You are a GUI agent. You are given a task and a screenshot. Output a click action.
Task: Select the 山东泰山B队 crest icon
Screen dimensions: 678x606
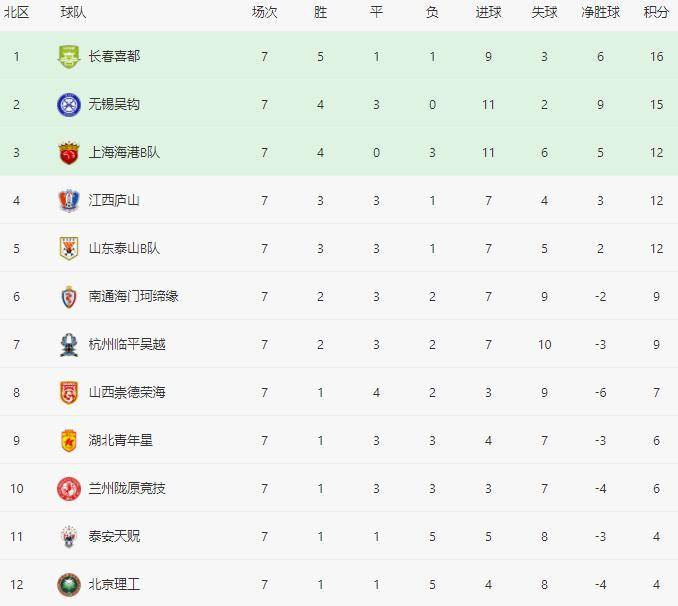69,249
